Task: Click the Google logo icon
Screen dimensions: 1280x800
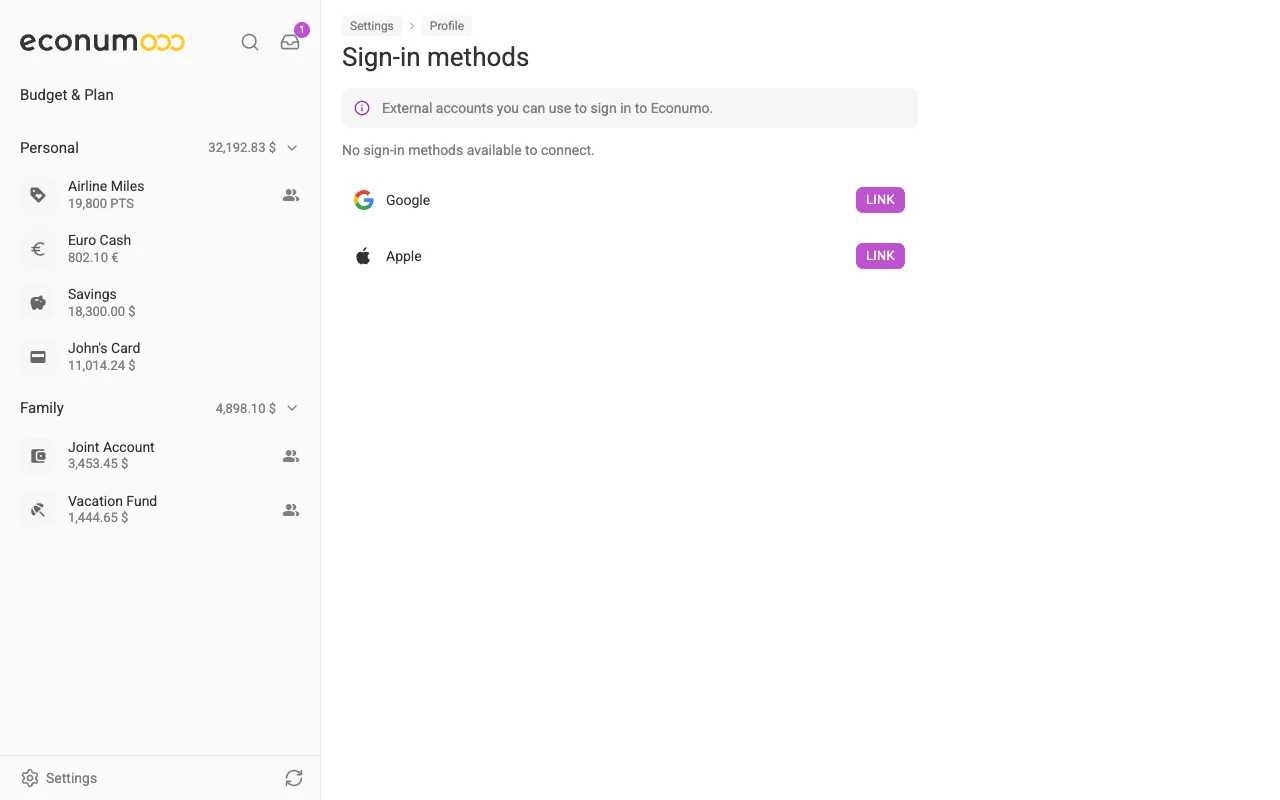Action: 364,200
